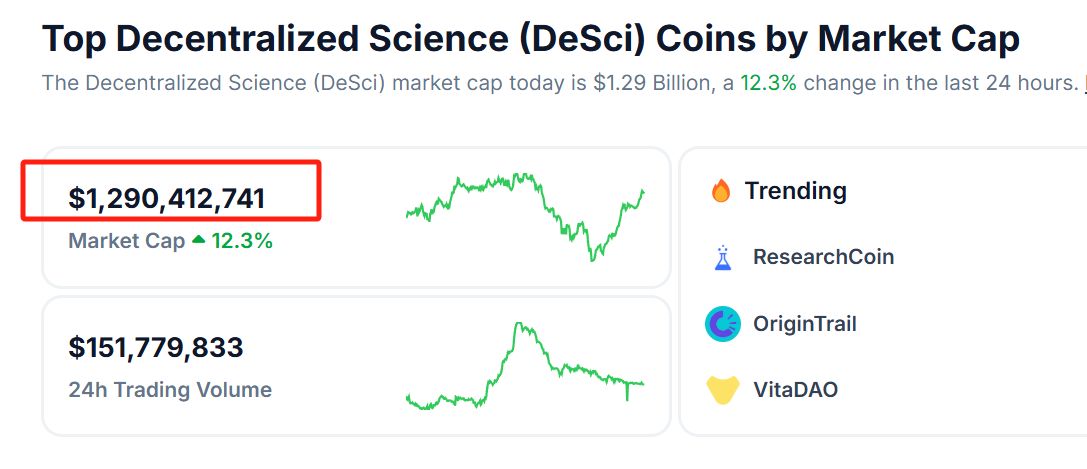Click the green up arrow beside Market Cap
The width and height of the screenshot is (1087, 469).
point(199,241)
